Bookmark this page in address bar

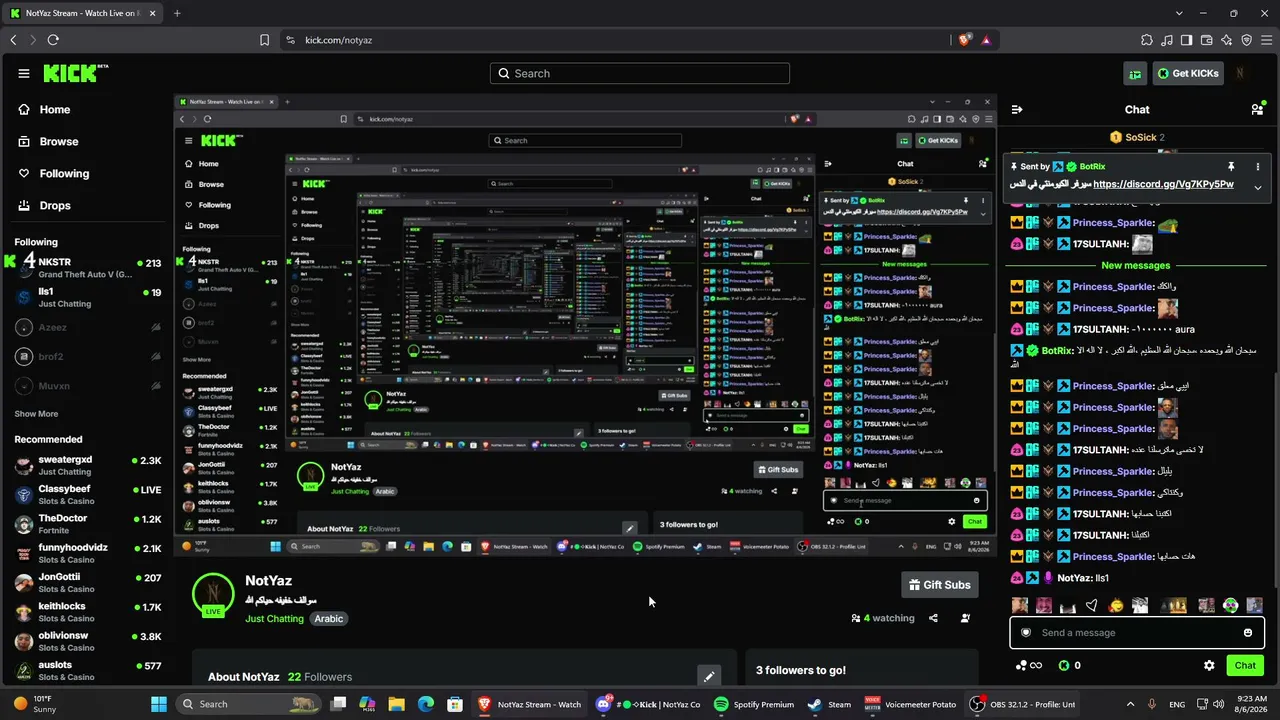coord(264,40)
